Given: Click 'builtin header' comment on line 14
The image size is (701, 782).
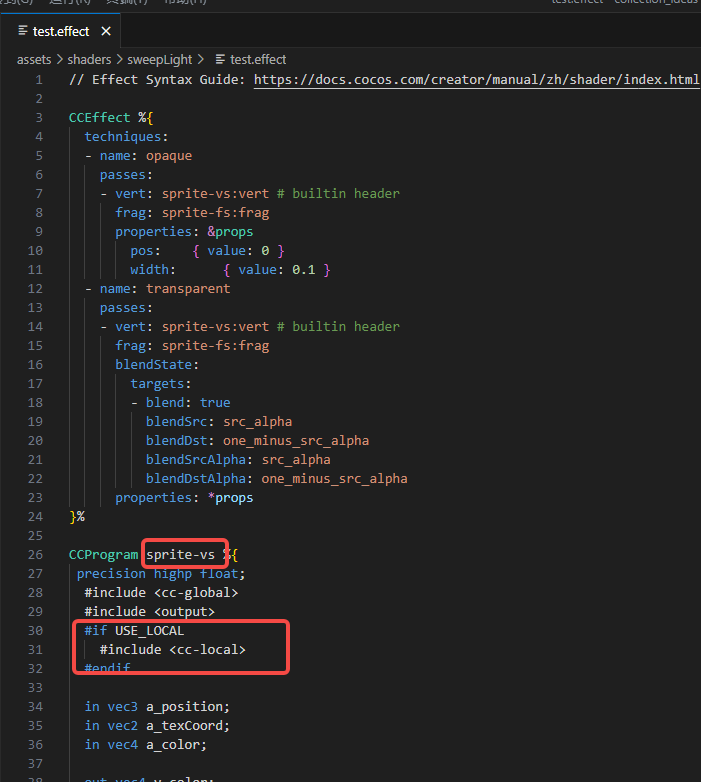Looking at the screenshot, I should pos(346,327).
